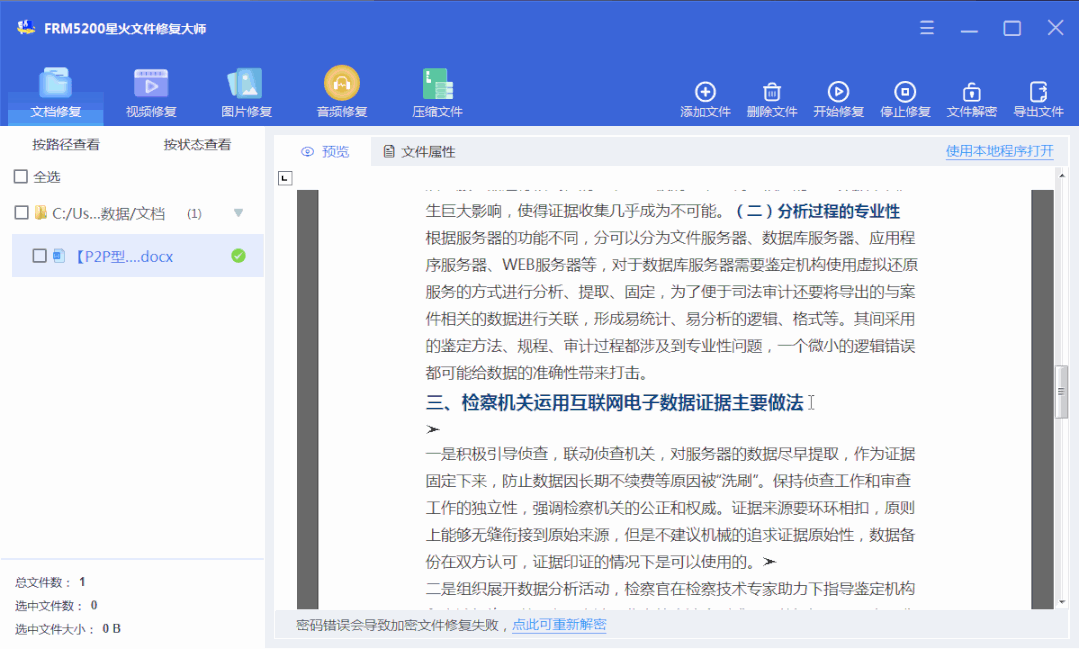Click the preview scroll down arrow

(1062, 602)
